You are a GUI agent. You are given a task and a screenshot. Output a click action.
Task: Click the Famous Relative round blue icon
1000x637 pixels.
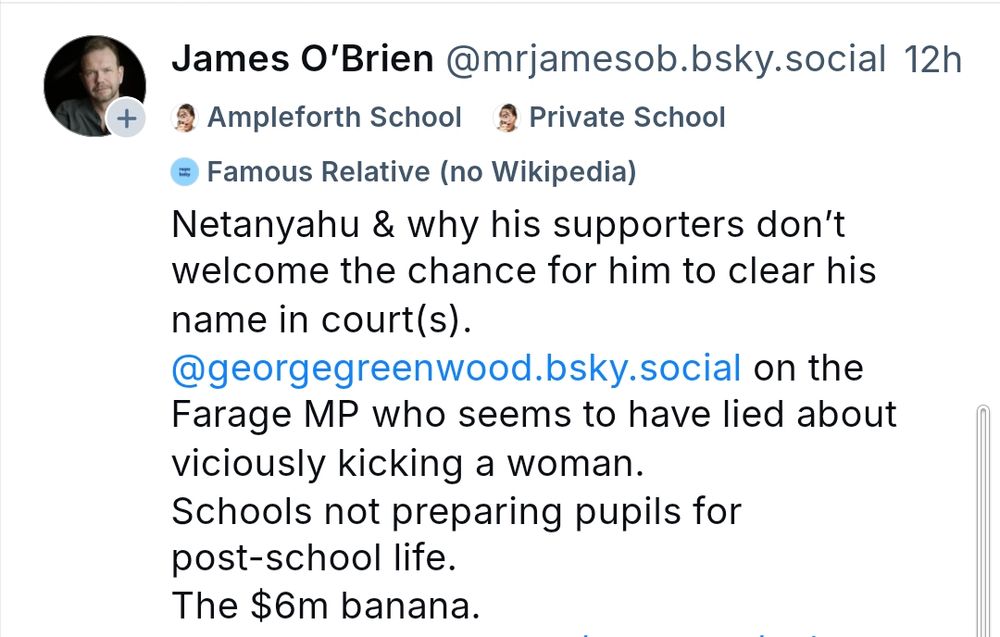click(184, 172)
